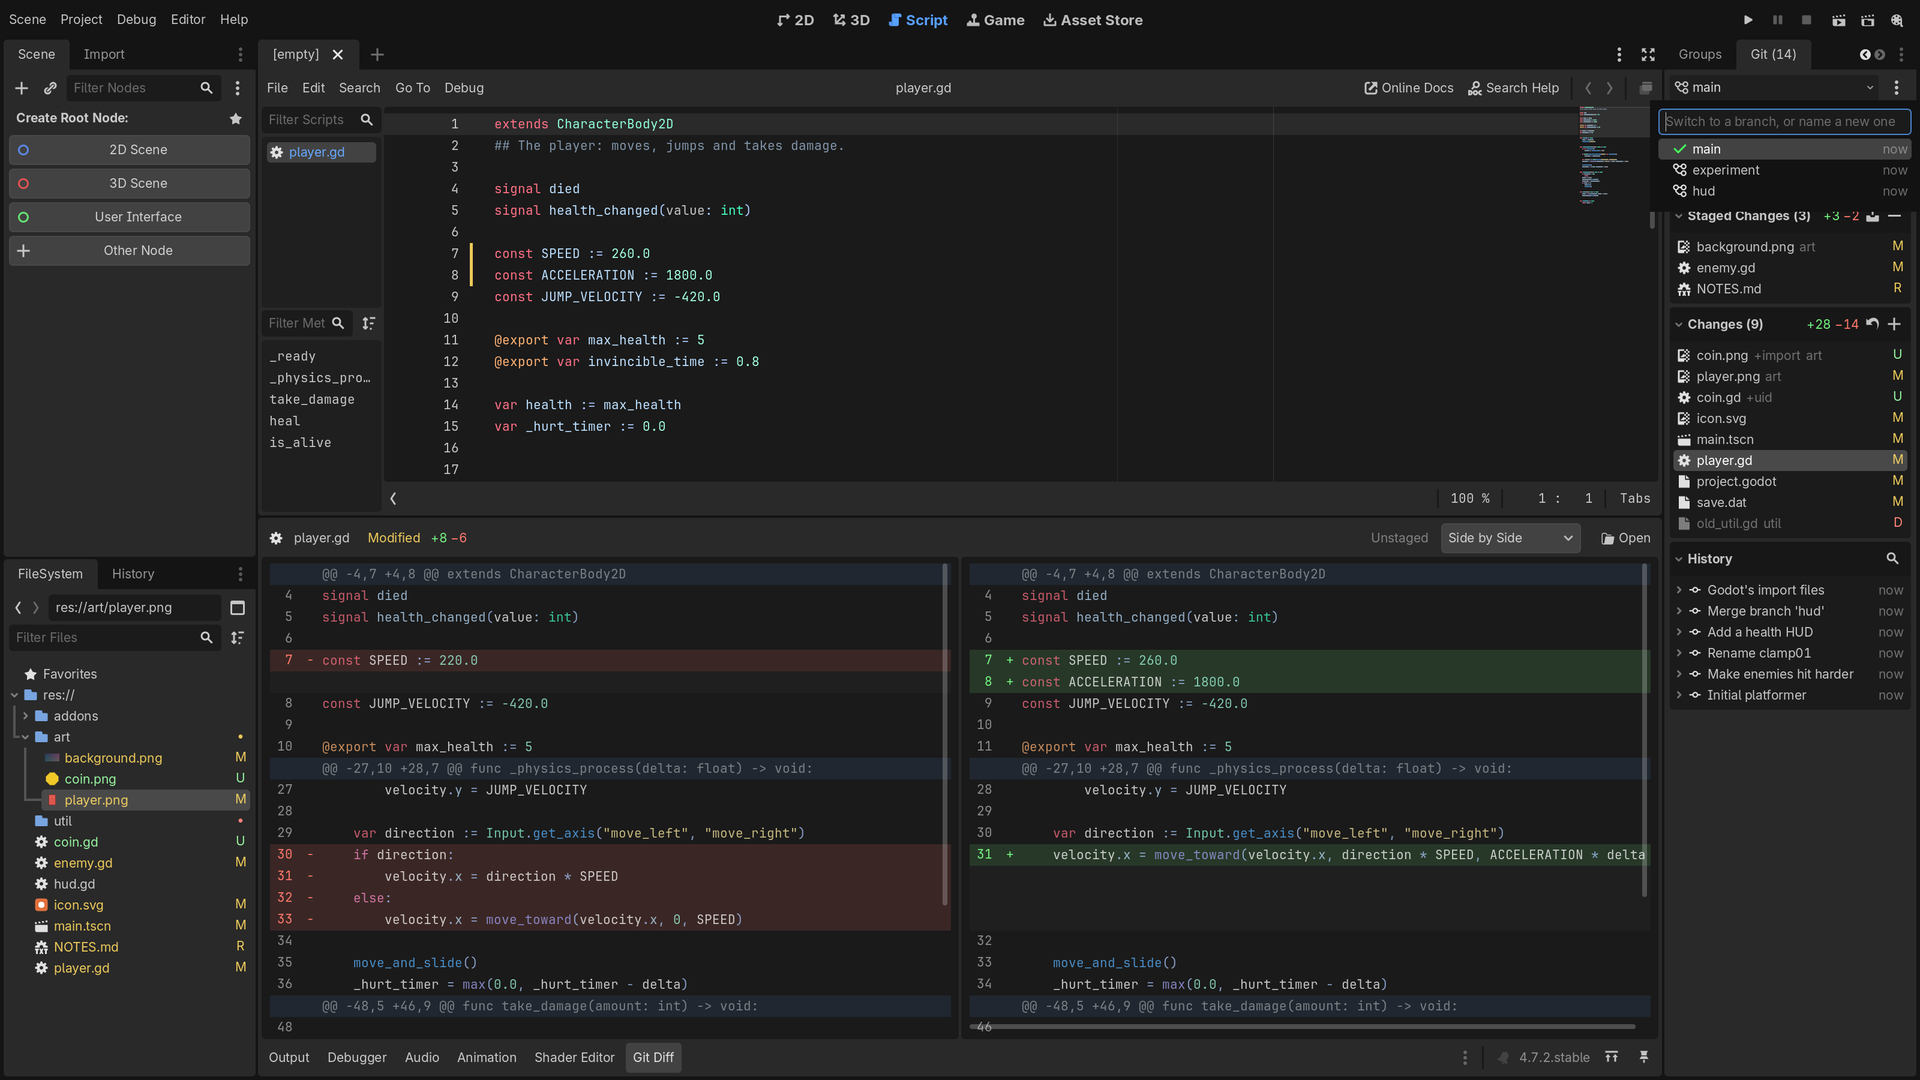
Task: Go to next edited document arrow
Action: click(1610, 88)
